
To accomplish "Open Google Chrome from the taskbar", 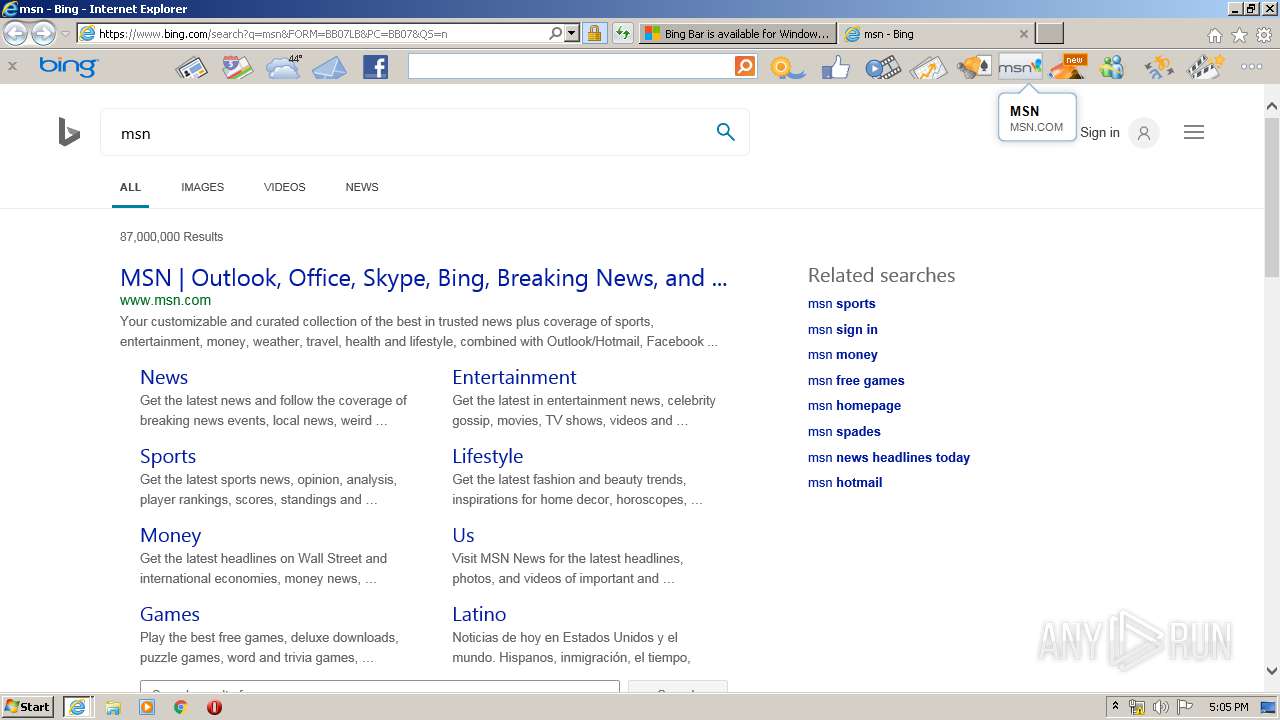I will (180, 707).
